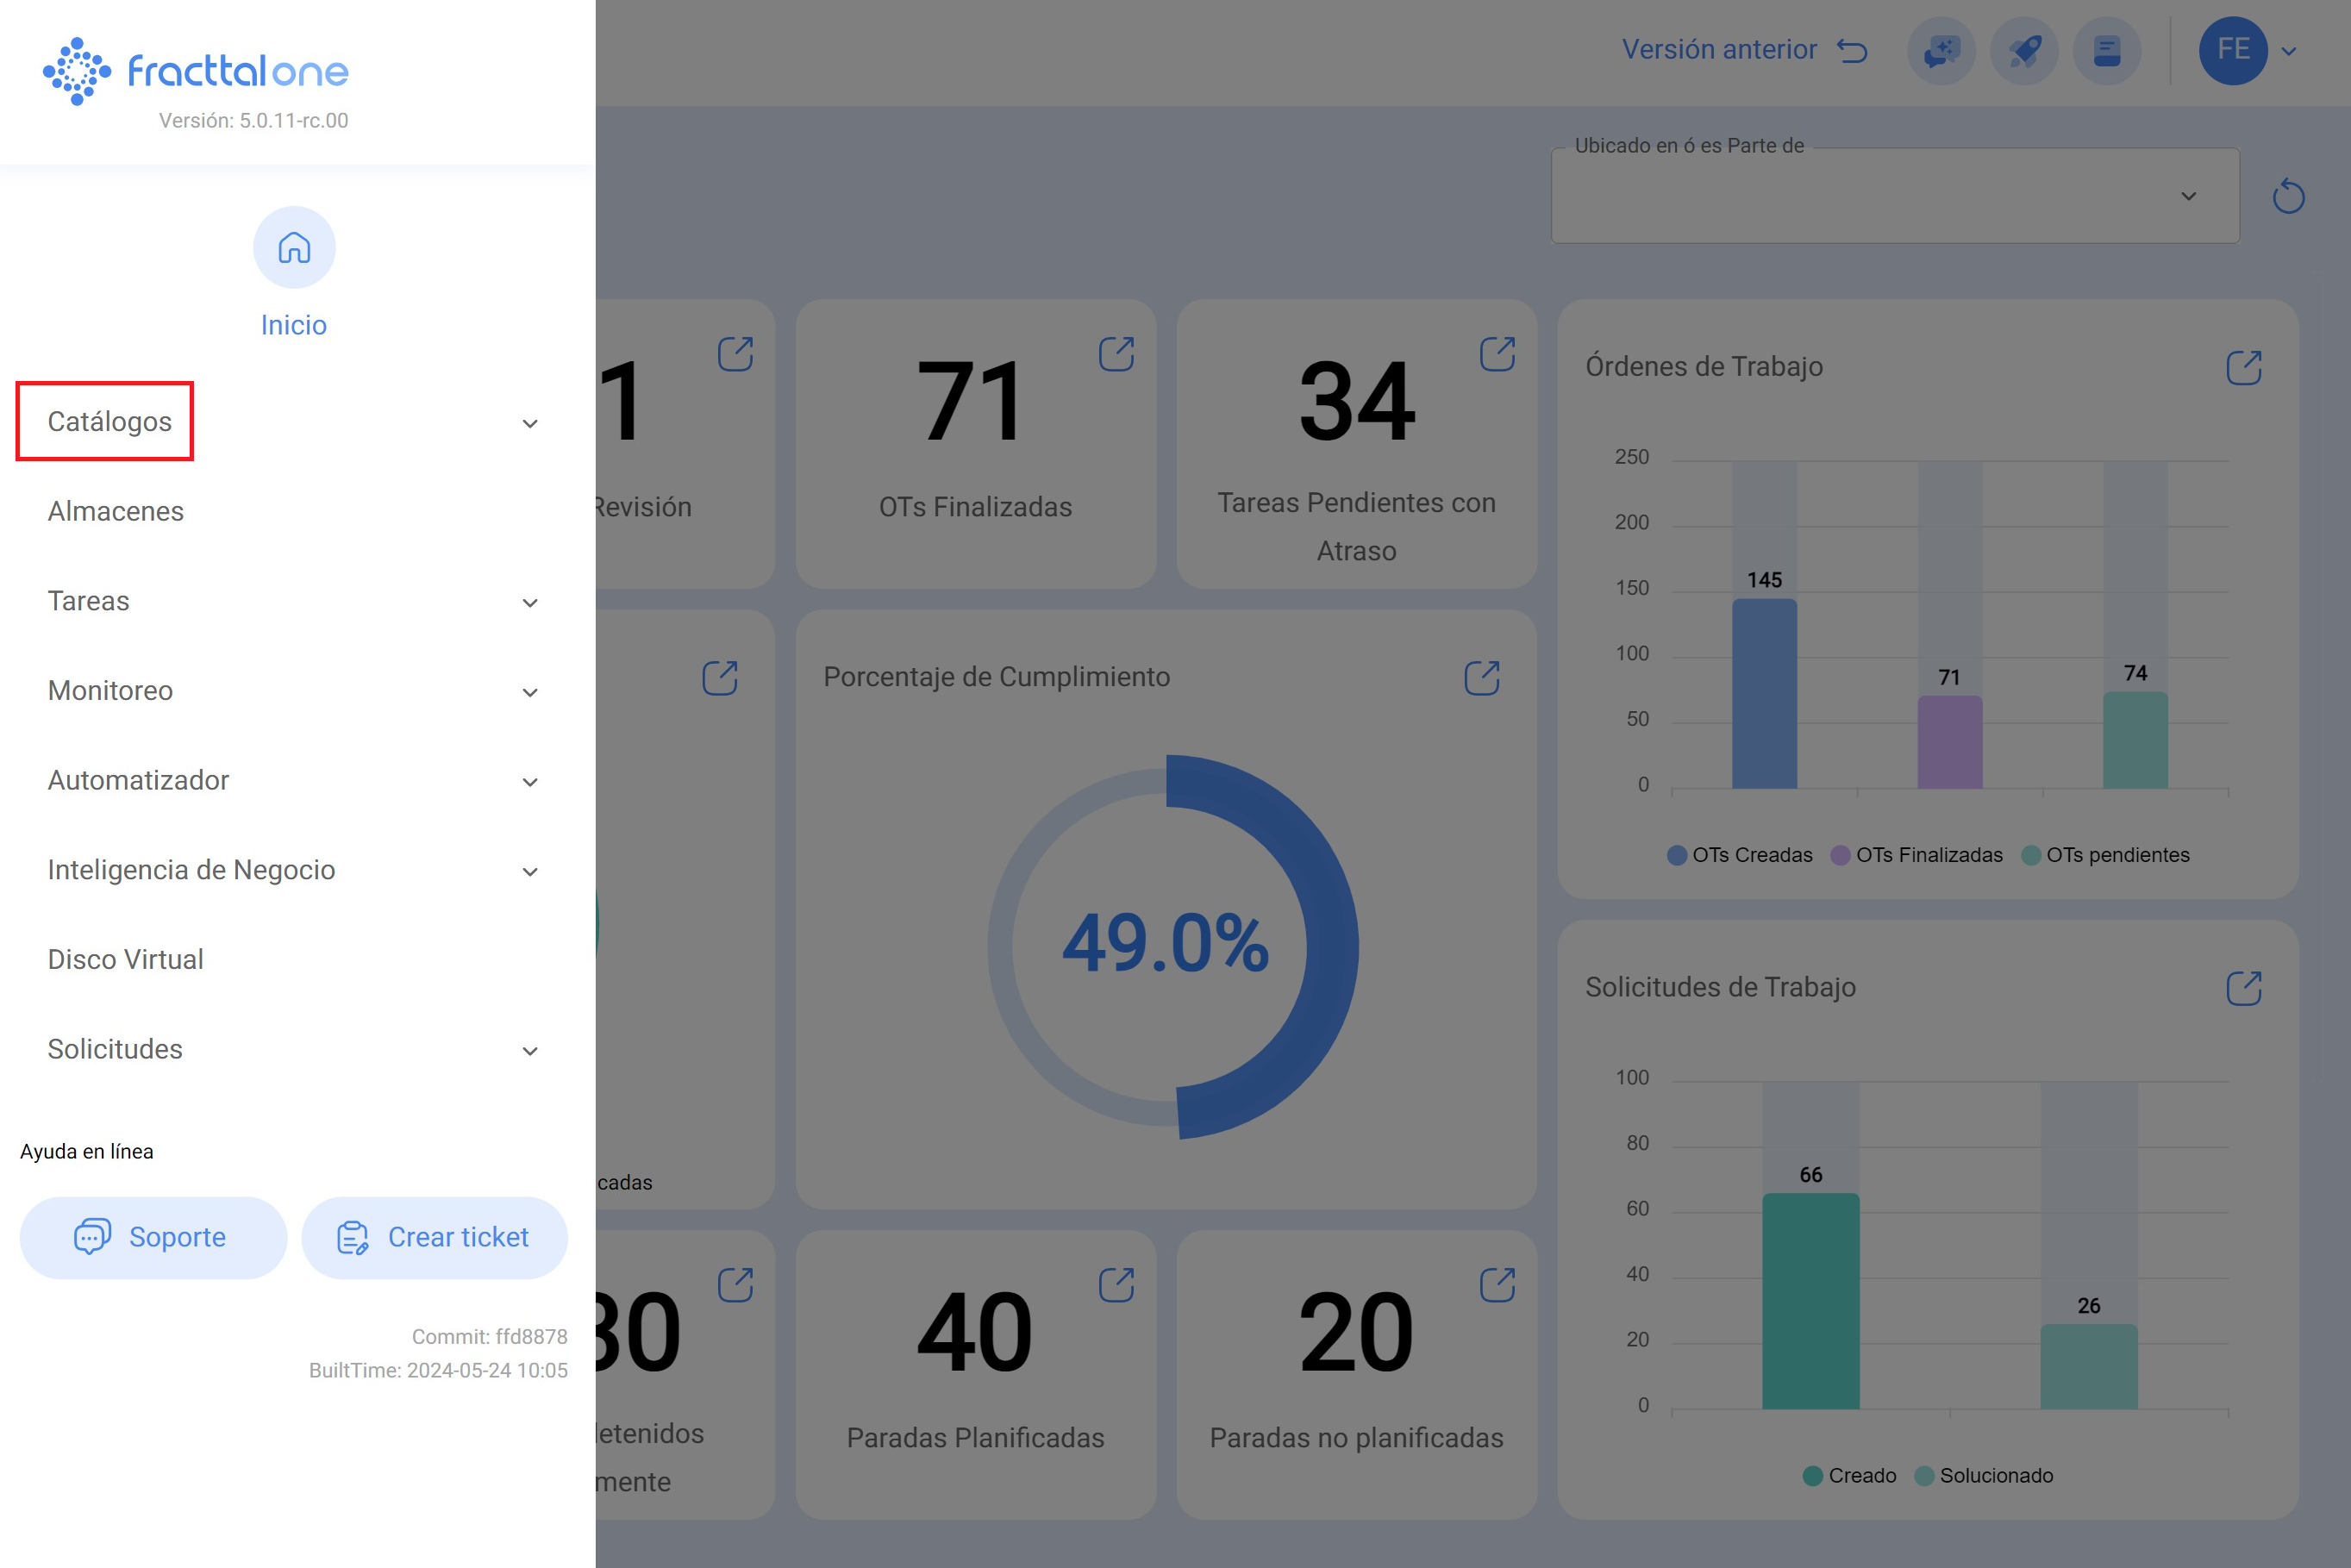Click the Soporte button
Viewport: 2351px width, 1568px height.
click(x=153, y=1237)
